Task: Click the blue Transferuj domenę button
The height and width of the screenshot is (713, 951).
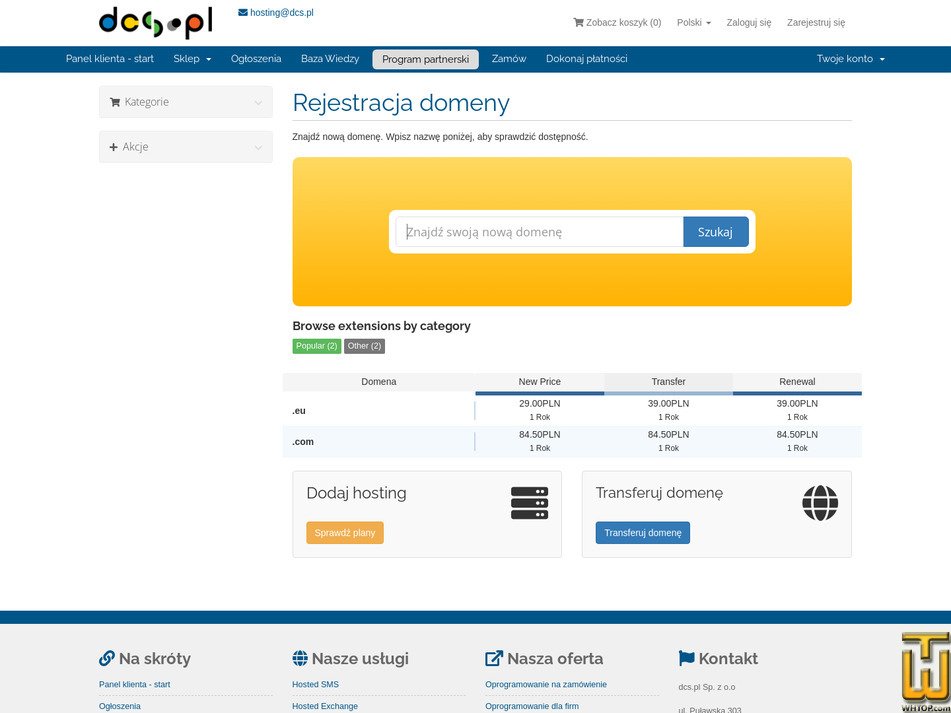Action: 642,533
